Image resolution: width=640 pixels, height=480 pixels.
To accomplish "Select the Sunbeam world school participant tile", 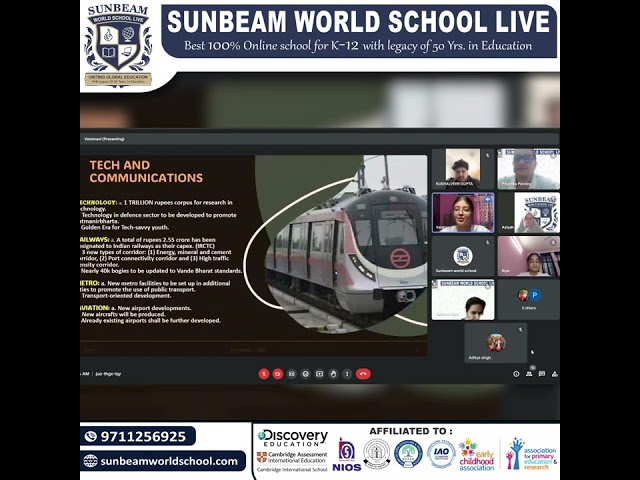I will [x=463, y=256].
